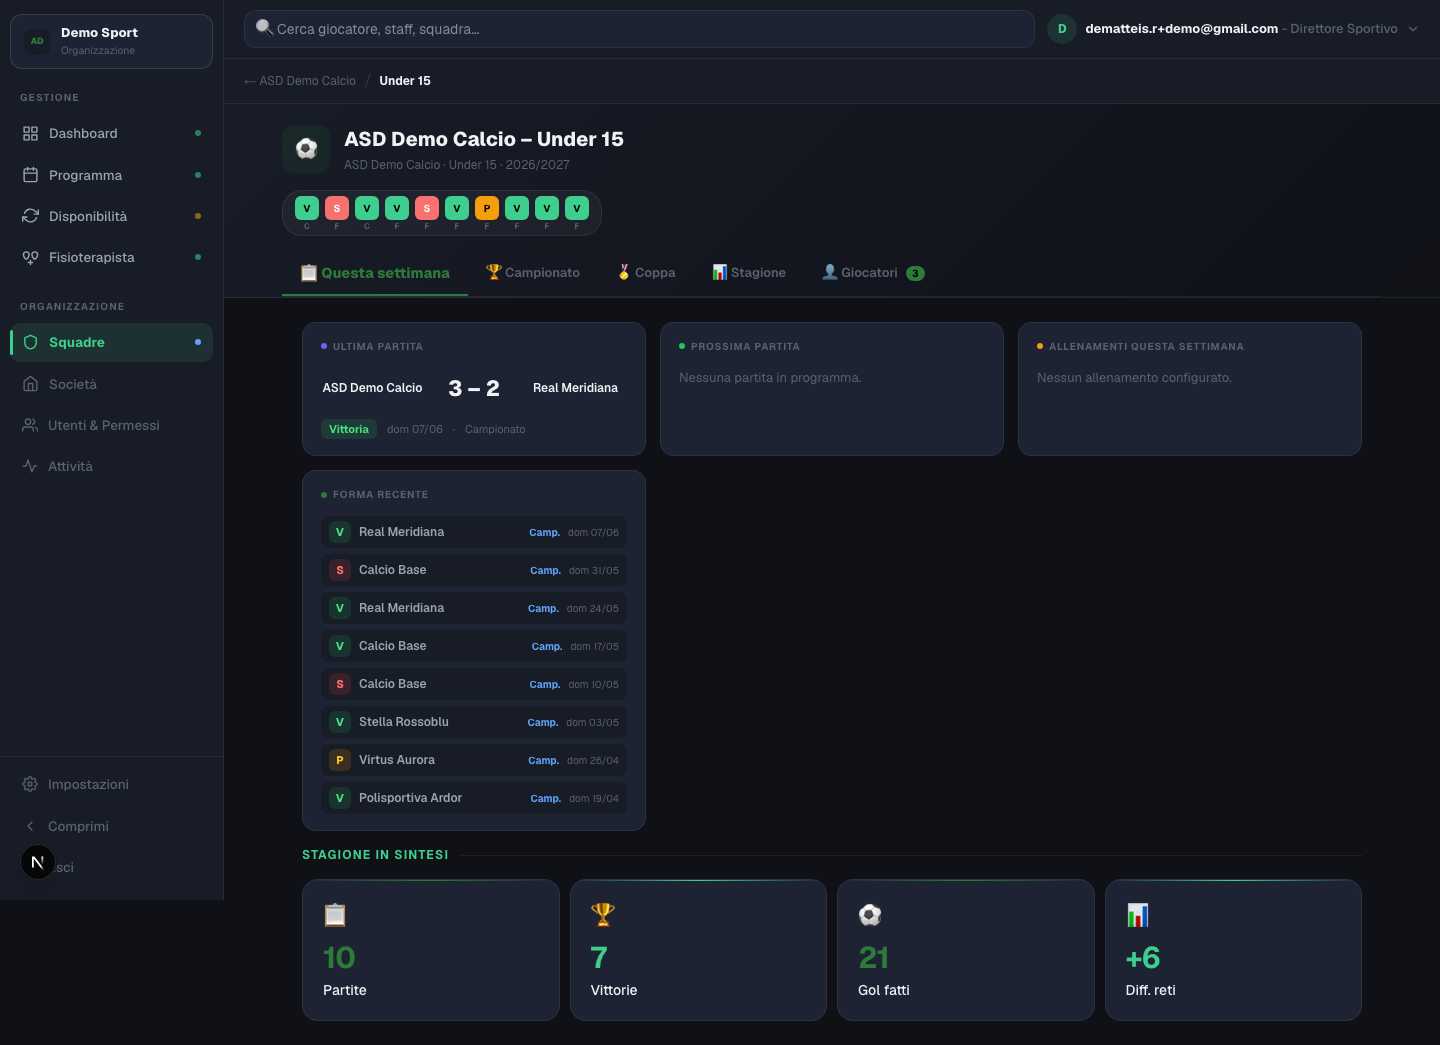Click the Gol fatti soccer ball icon

pos(870,915)
